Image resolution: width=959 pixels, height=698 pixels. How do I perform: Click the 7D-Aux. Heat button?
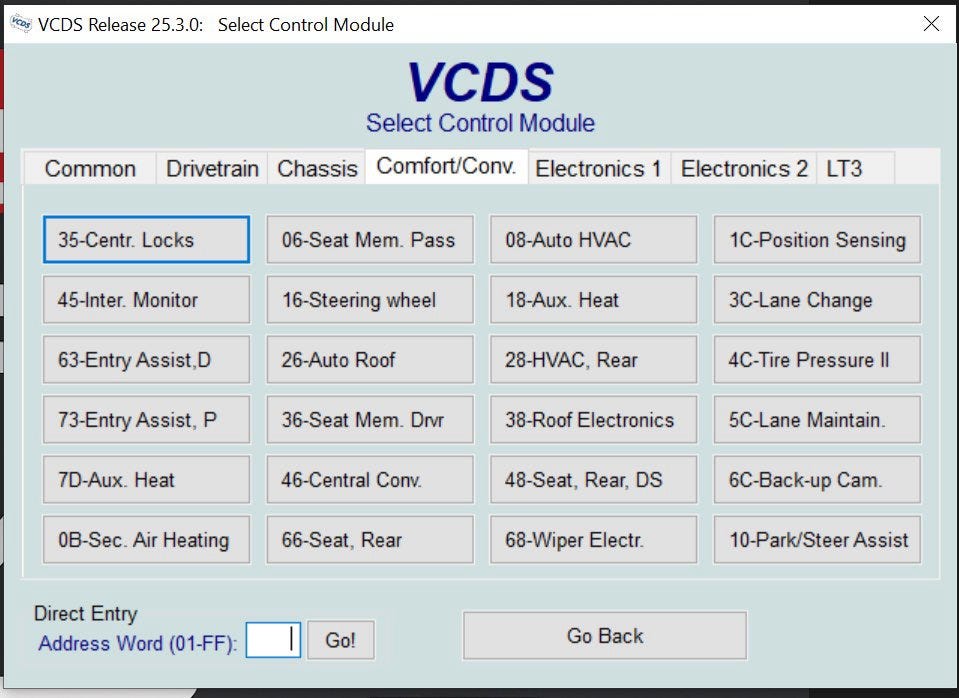146,479
